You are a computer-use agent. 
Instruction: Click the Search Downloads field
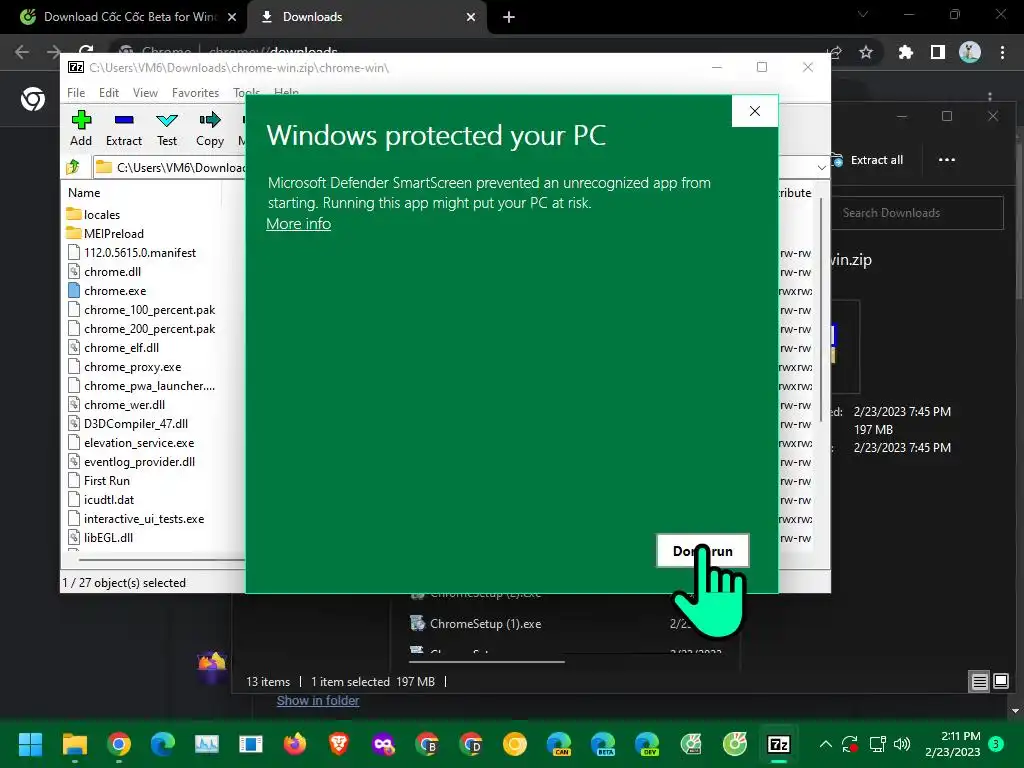(917, 213)
